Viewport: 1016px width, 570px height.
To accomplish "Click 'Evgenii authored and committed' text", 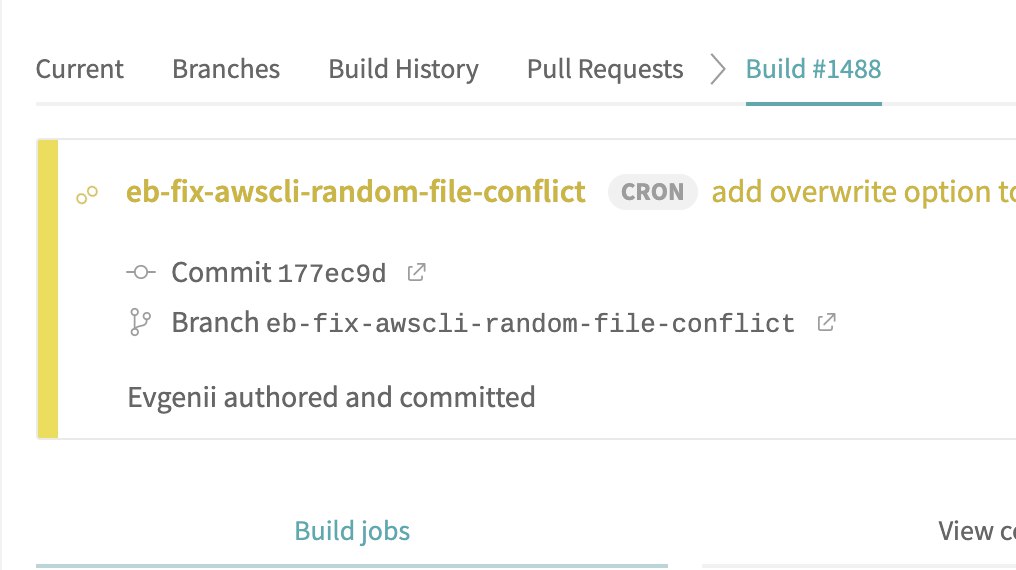I will 331,397.
